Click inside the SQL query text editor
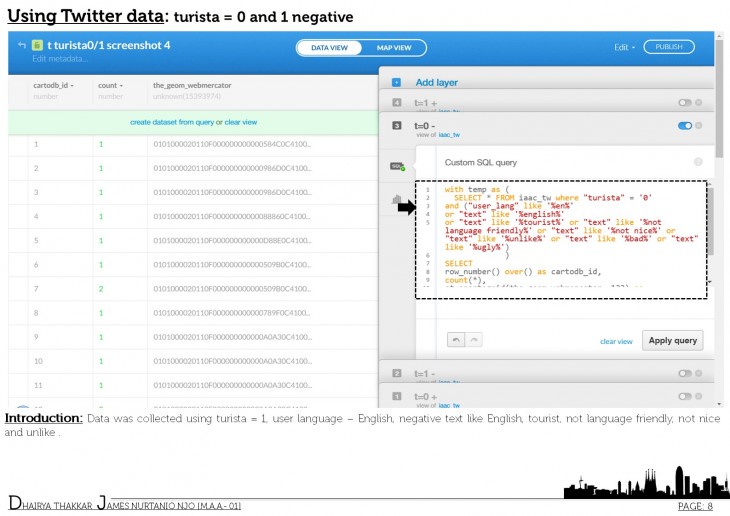The image size is (730, 516). pyautogui.click(x=560, y=238)
